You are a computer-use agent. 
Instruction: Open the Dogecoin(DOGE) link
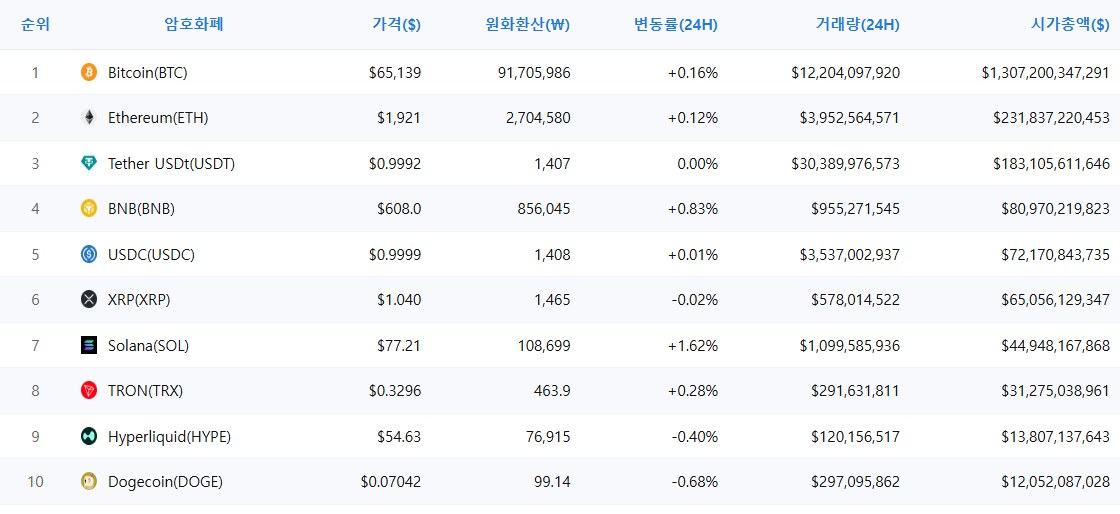pyautogui.click(x=166, y=482)
